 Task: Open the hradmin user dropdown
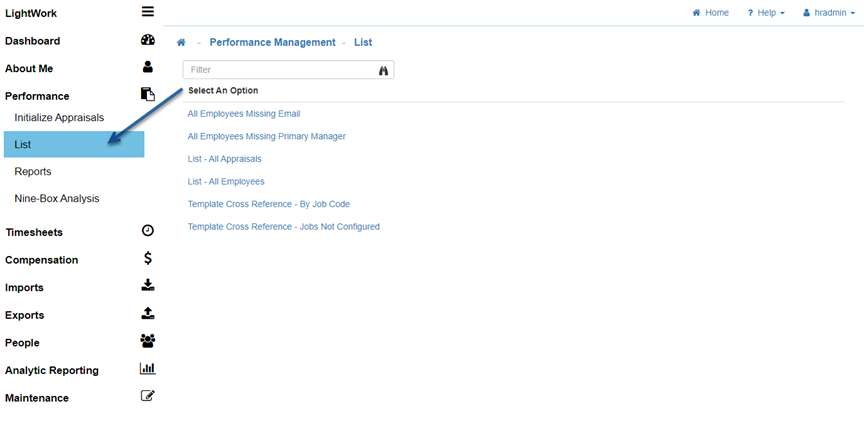[x=829, y=13]
